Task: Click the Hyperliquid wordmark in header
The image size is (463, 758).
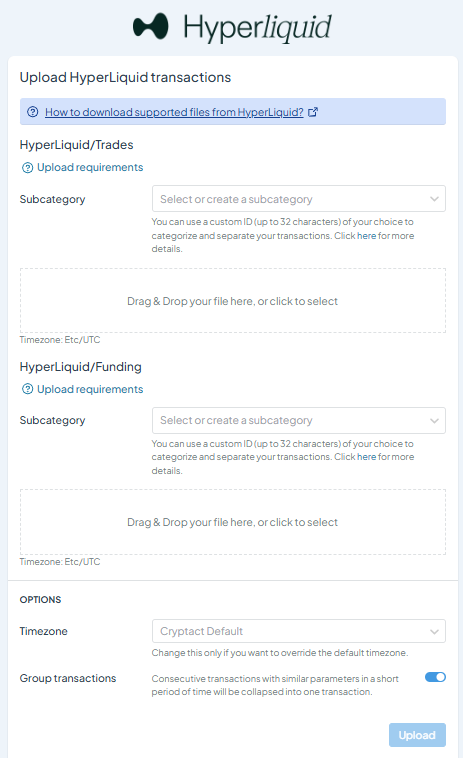Action: click(x=257, y=27)
